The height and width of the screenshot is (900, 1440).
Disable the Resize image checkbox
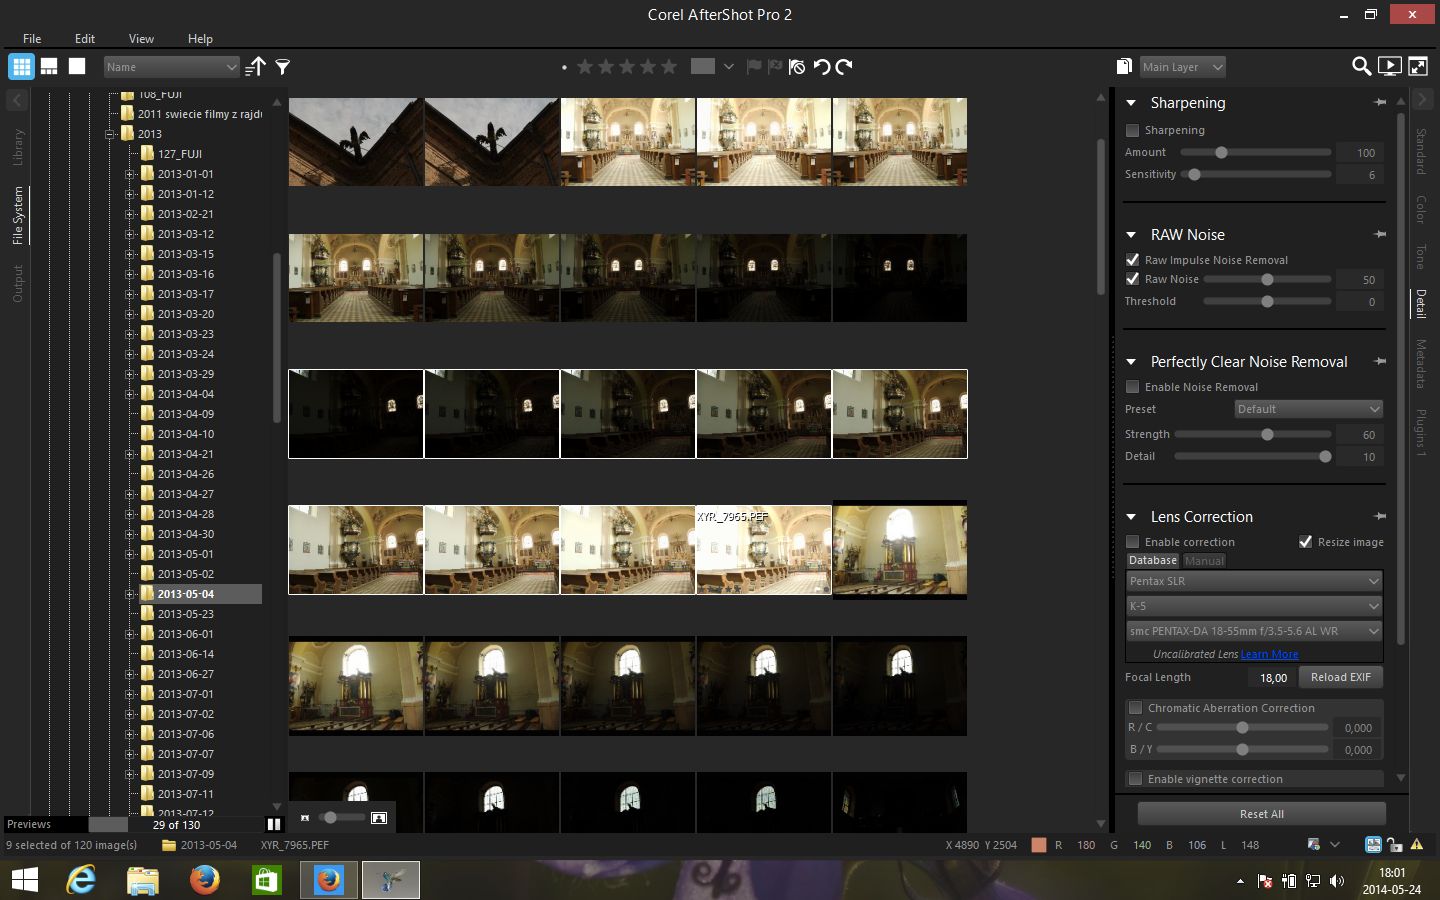1305,542
